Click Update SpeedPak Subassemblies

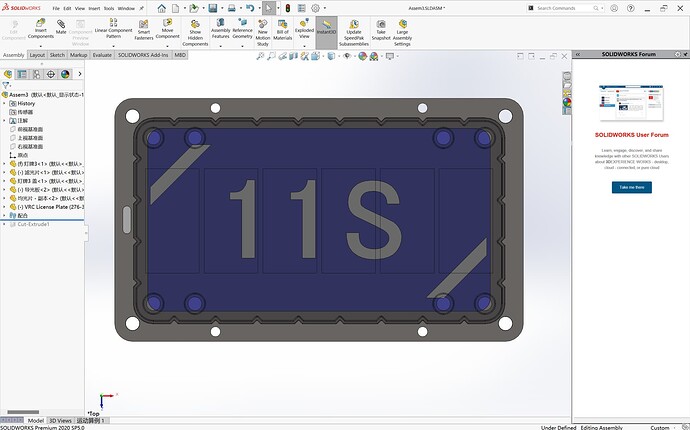(x=354, y=32)
